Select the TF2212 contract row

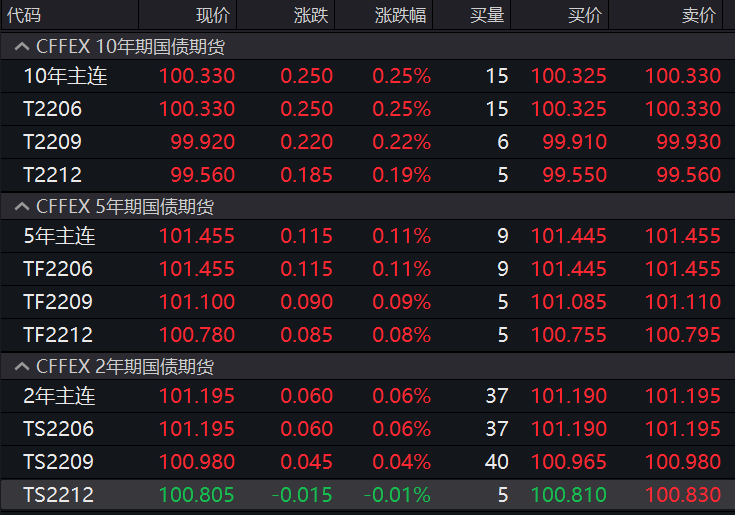pyautogui.click(x=58, y=335)
